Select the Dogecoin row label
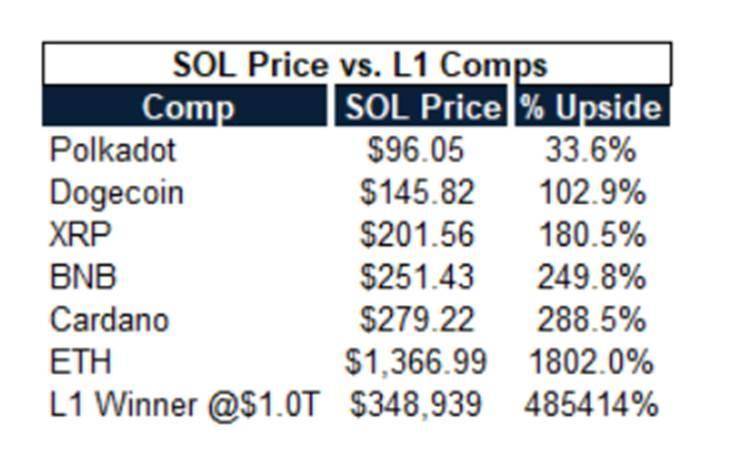The height and width of the screenshot is (458, 744). pyautogui.click(x=117, y=192)
